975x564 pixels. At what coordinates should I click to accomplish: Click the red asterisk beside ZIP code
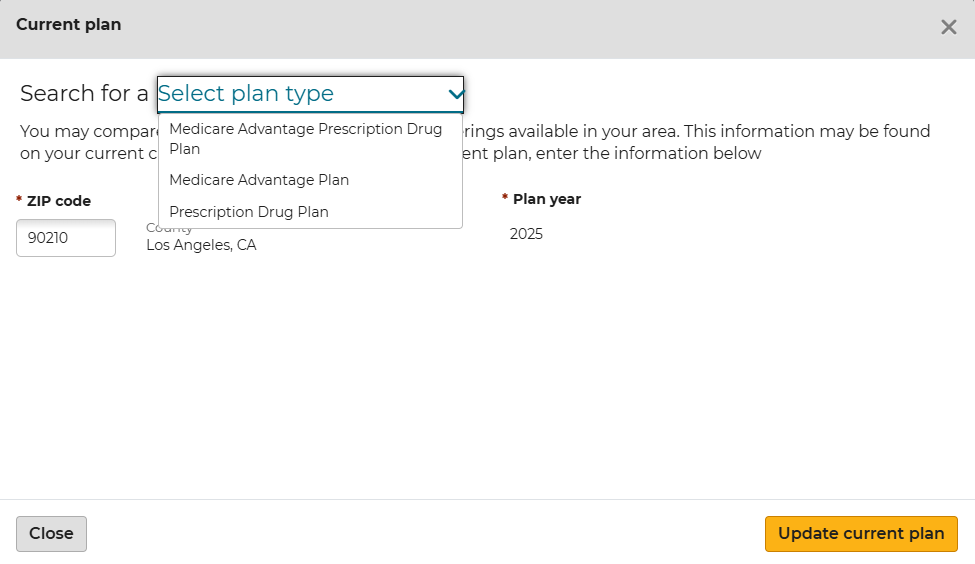[x=19, y=200]
